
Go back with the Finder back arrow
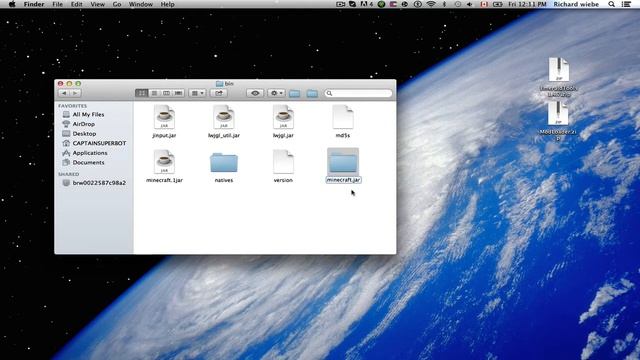(64, 93)
